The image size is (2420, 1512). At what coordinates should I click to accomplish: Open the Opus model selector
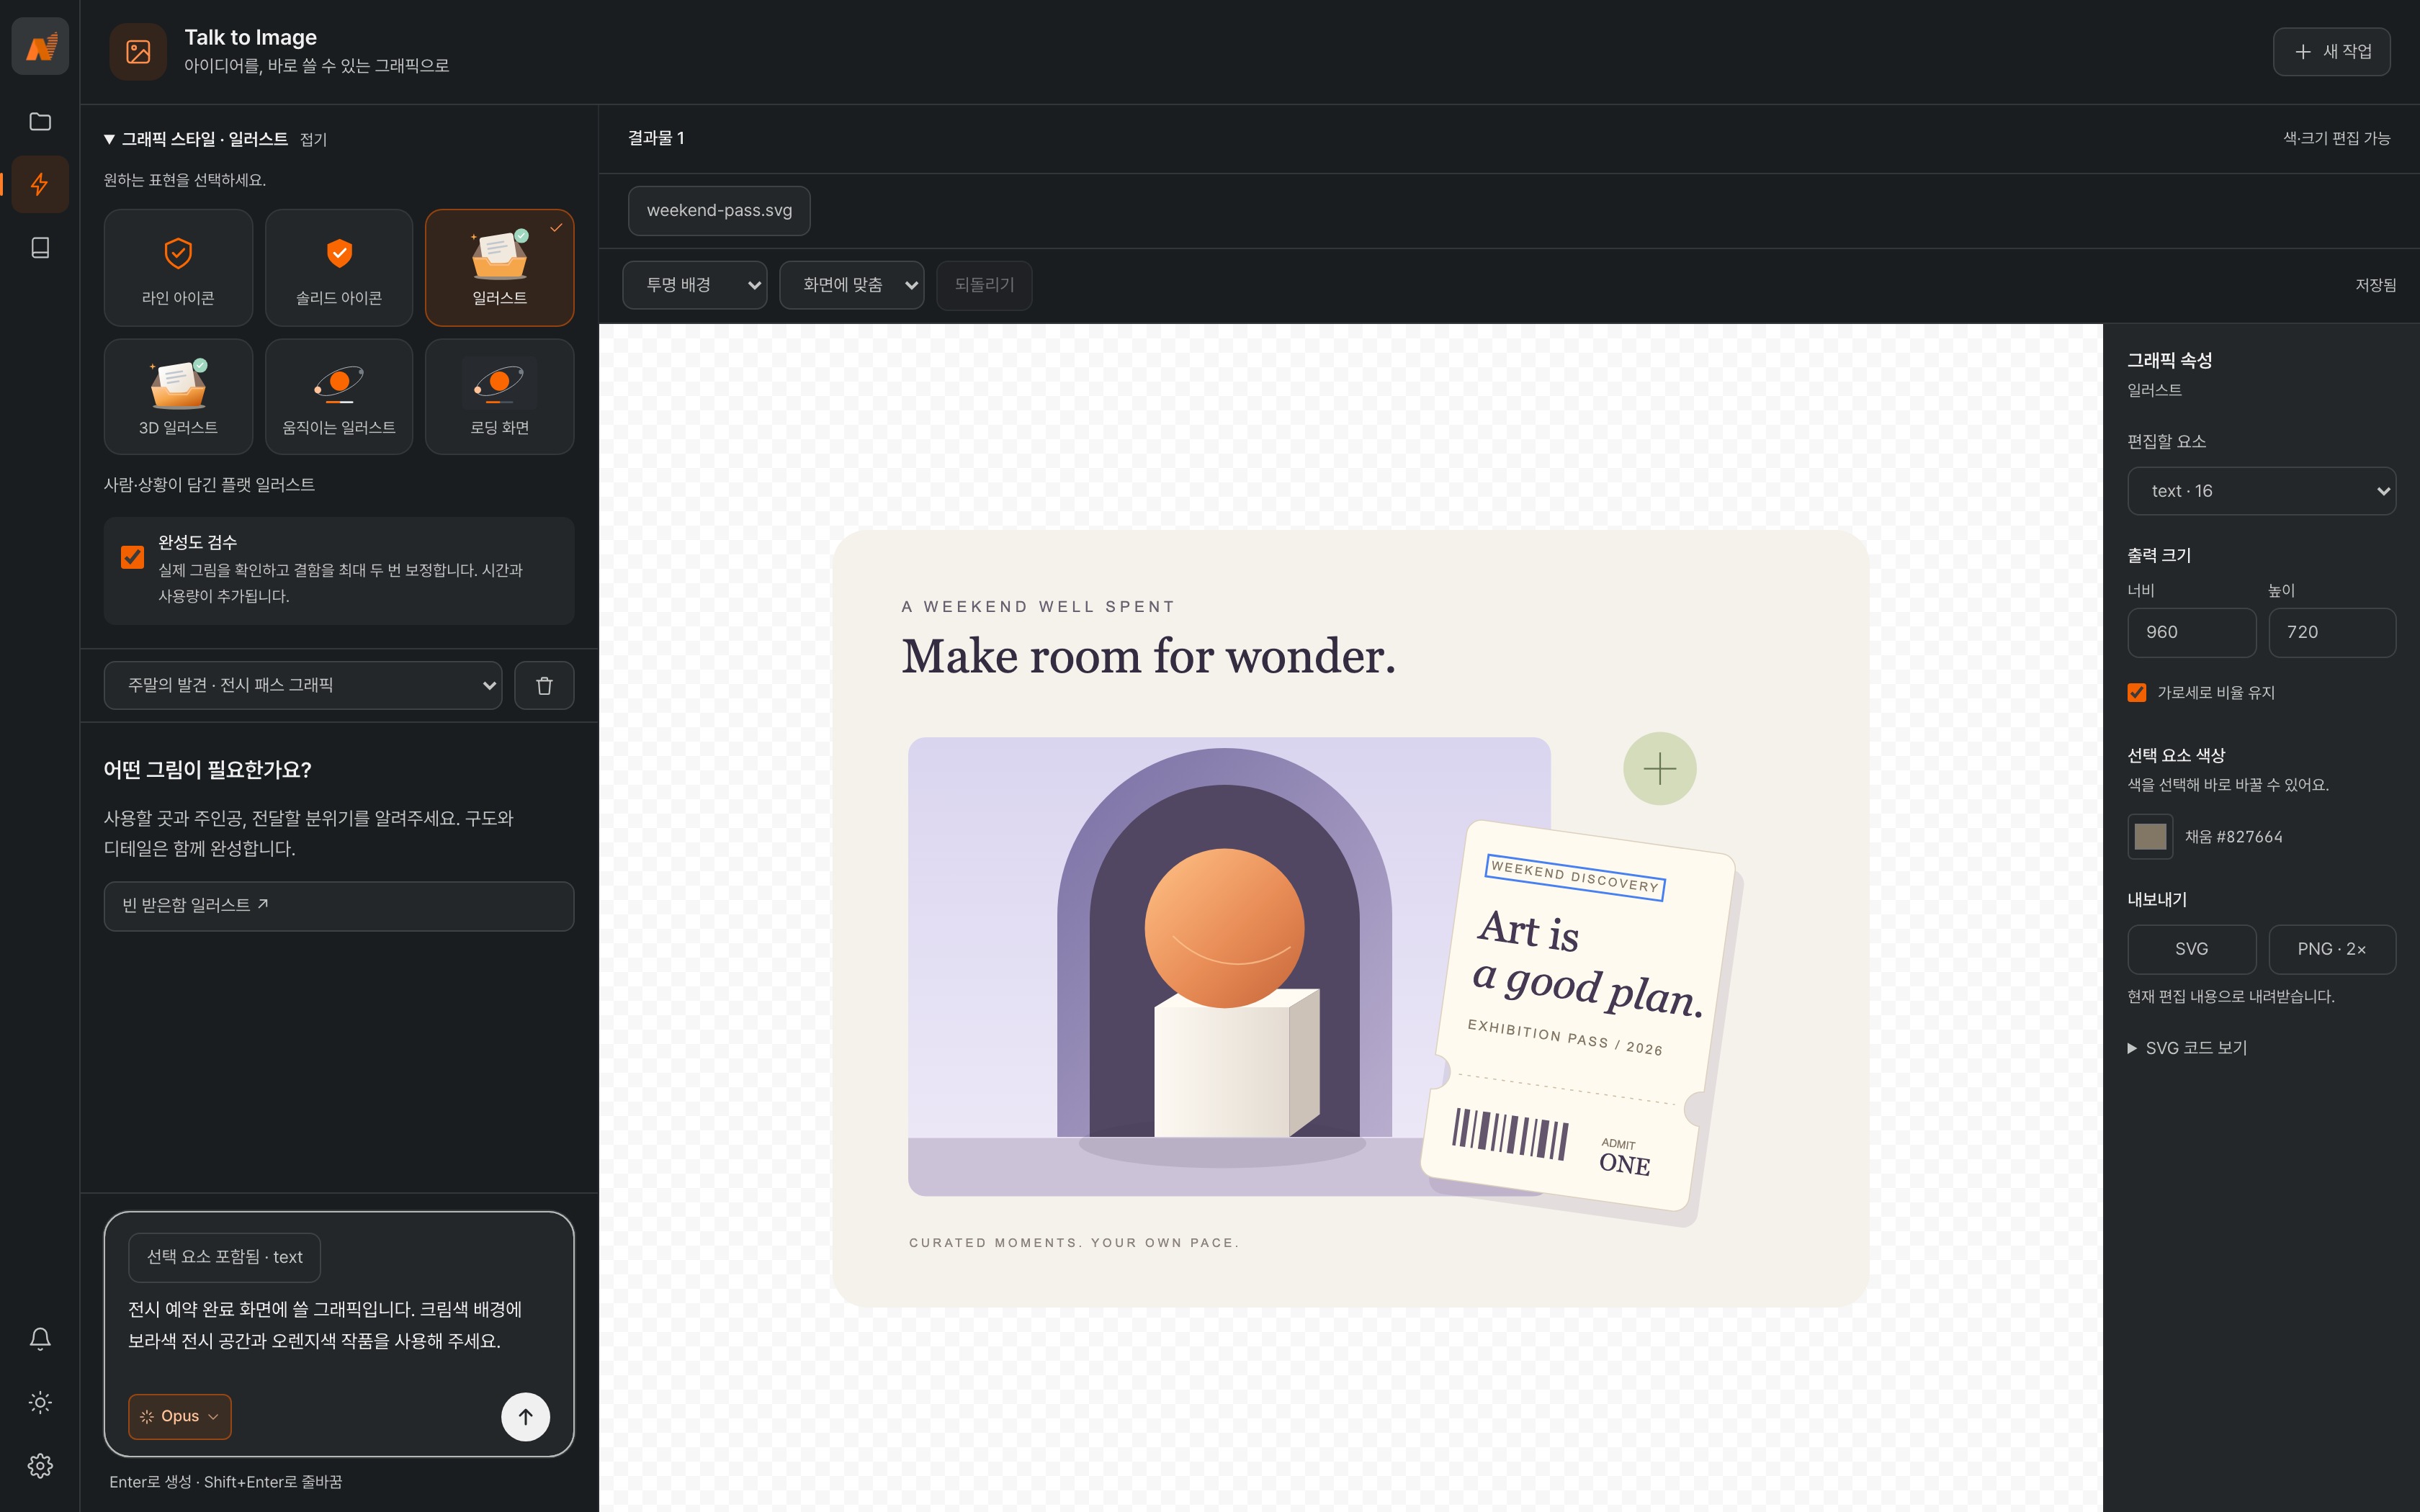pyautogui.click(x=180, y=1416)
